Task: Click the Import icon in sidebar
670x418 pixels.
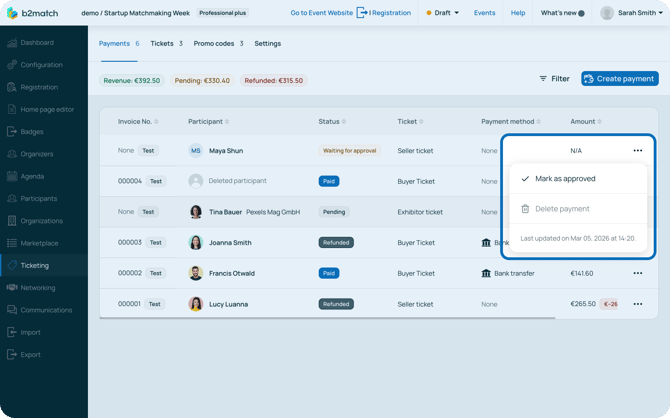Action: pos(12,332)
